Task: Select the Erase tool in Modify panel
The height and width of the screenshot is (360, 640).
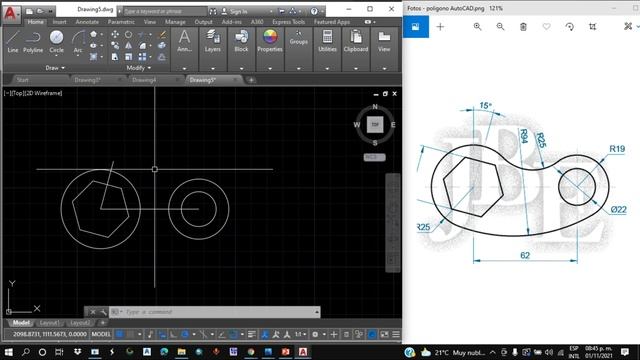Action: coord(162,35)
